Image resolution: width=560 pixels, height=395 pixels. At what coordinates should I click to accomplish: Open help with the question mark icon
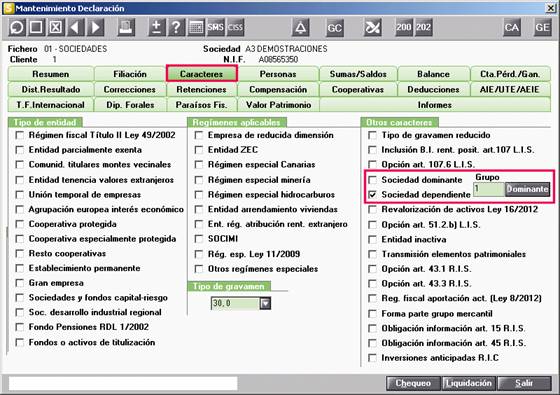coord(176,28)
